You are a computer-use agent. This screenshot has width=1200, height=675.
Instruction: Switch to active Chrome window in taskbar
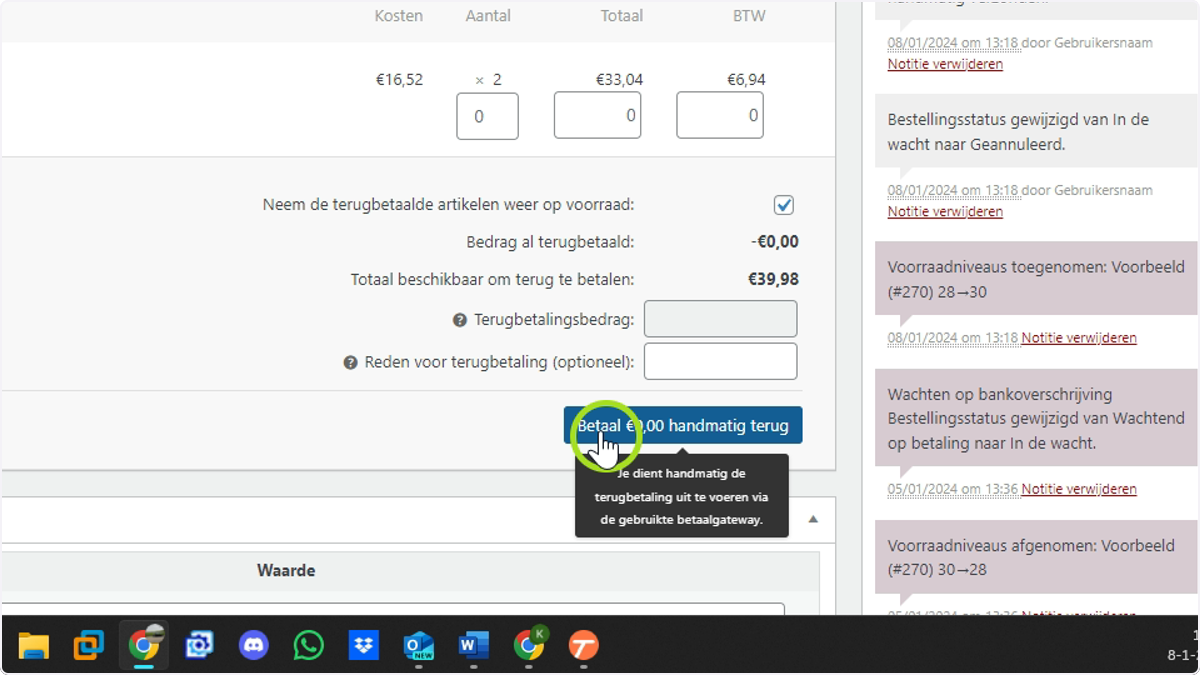[x=144, y=646]
